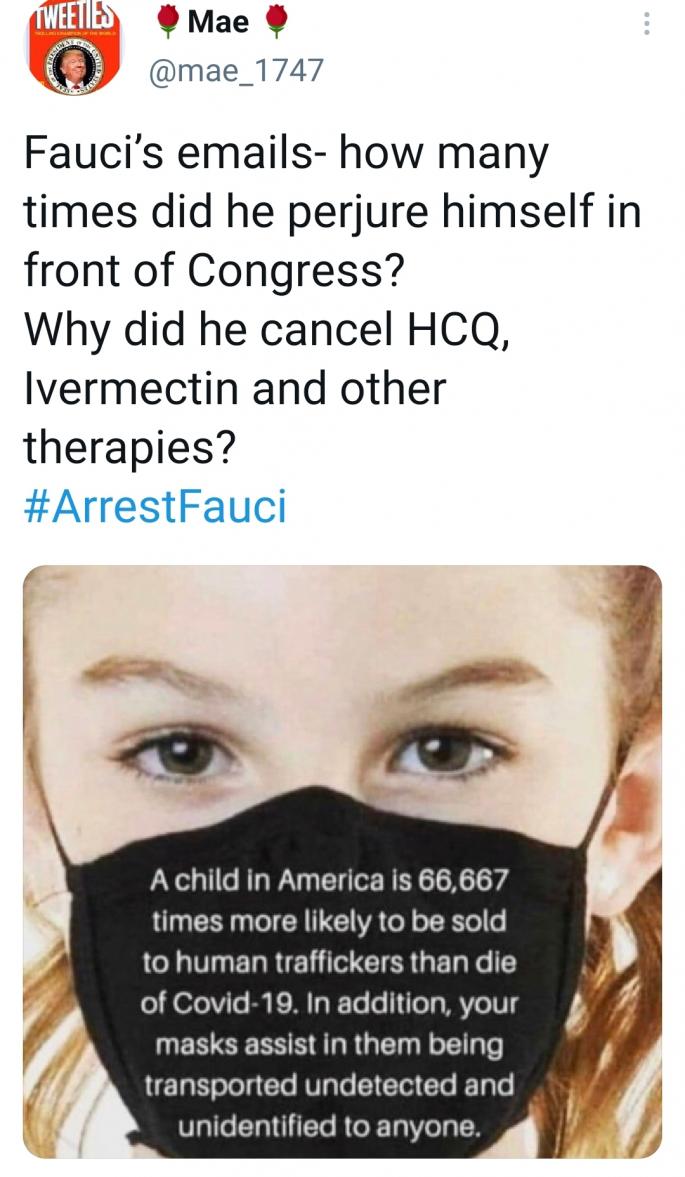Tap the word "therapies?" in the tweet
The image size is (685, 1177).
(x=130, y=449)
